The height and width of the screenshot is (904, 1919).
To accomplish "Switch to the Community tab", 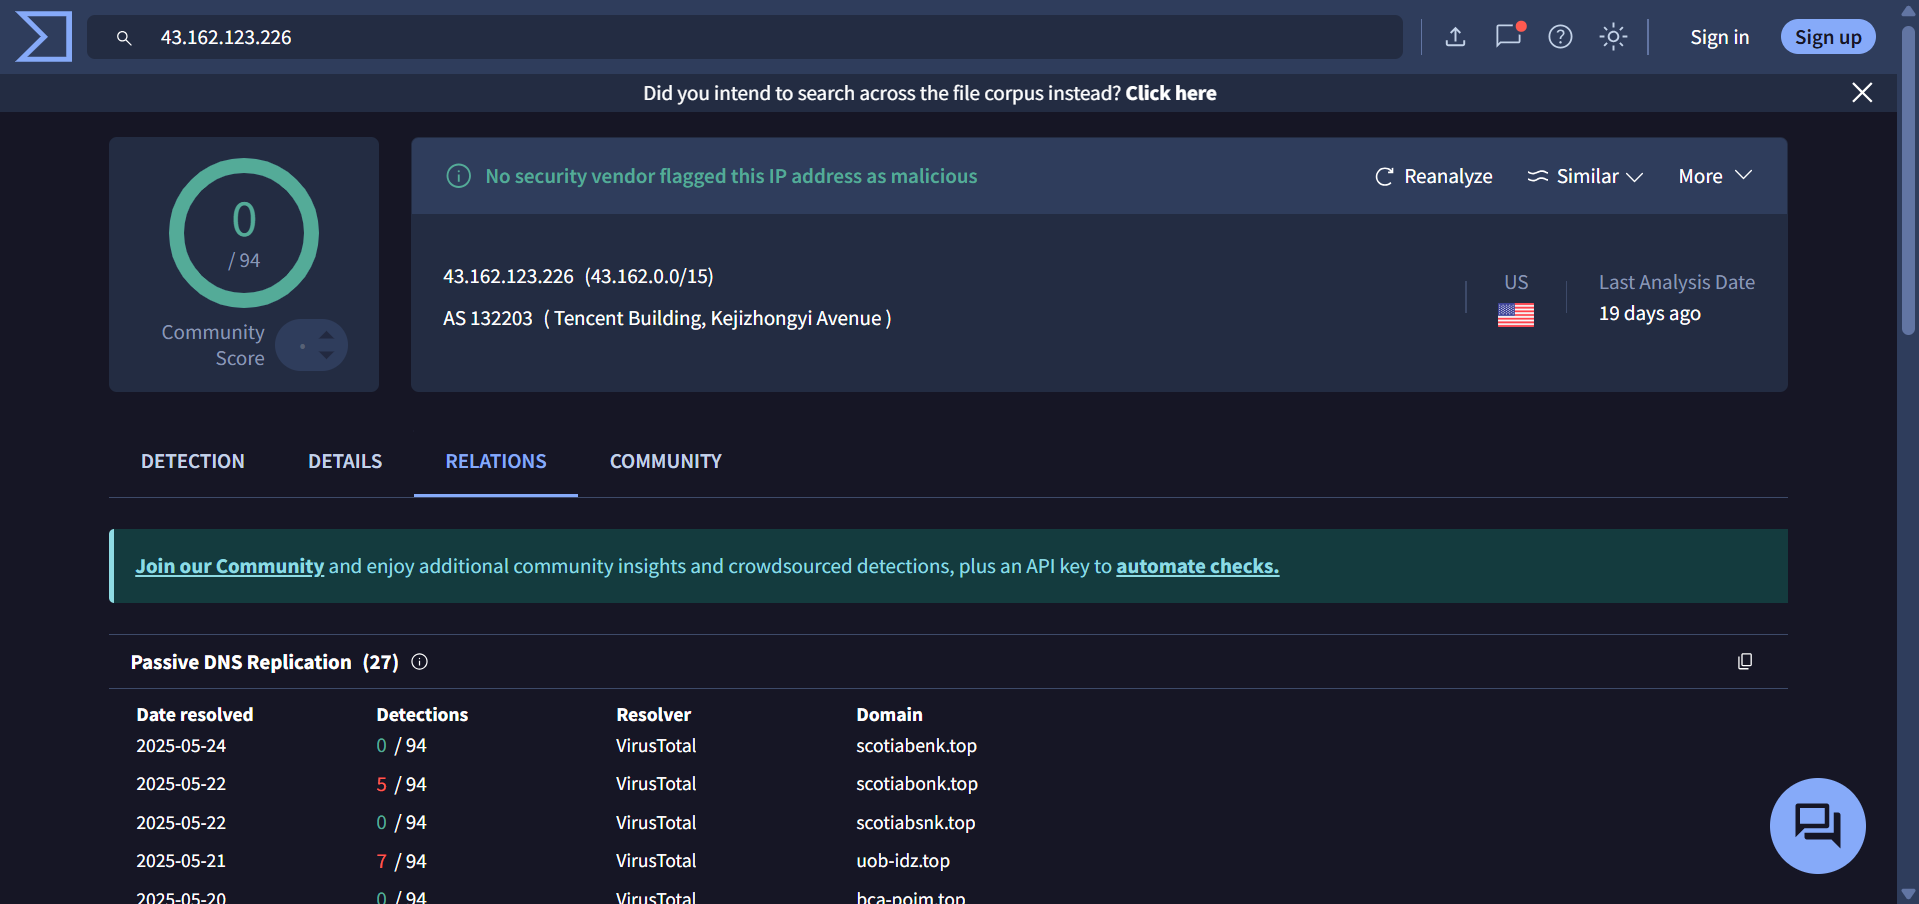I will click(665, 461).
